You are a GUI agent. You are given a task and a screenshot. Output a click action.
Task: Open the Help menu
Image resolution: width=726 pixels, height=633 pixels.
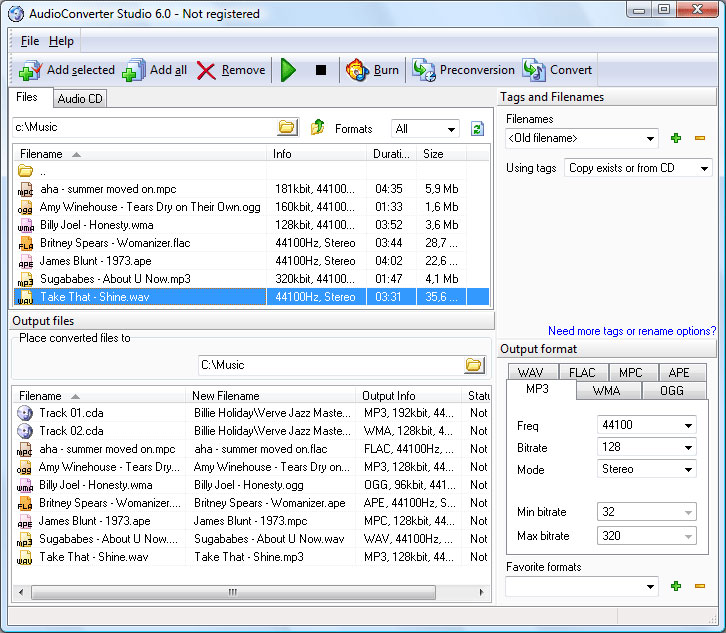[61, 41]
